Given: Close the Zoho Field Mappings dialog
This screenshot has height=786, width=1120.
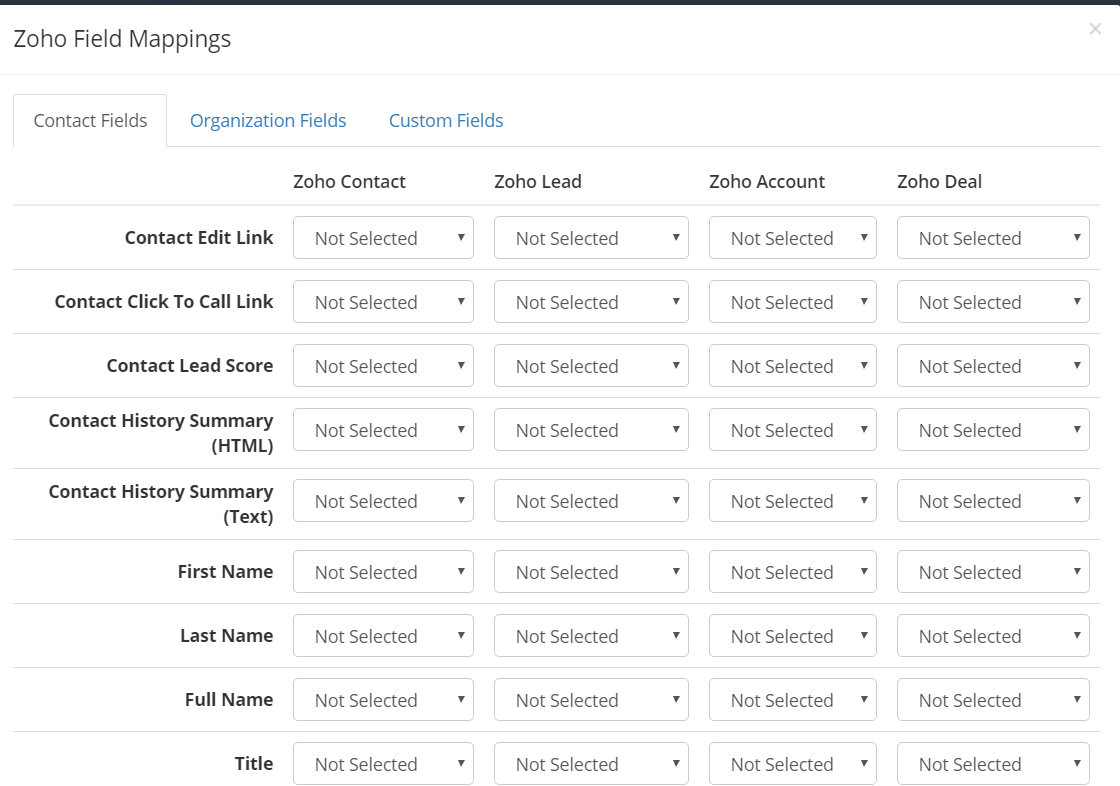Looking at the screenshot, I should [x=1095, y=29].
